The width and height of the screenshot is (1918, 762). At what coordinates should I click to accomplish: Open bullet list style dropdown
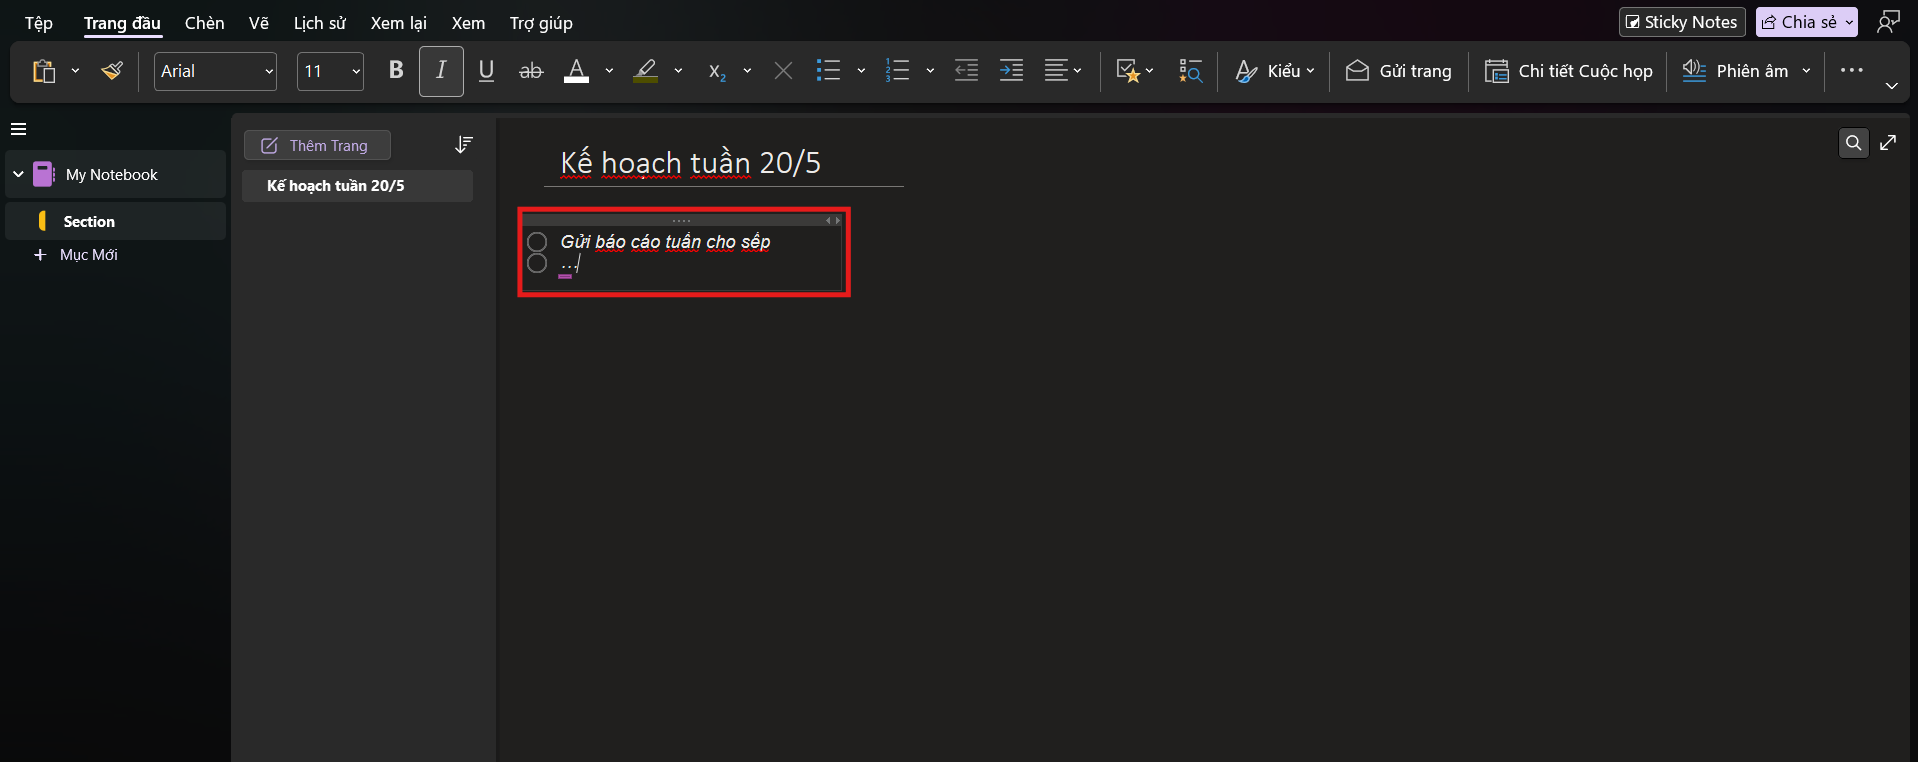coord(861,71)
